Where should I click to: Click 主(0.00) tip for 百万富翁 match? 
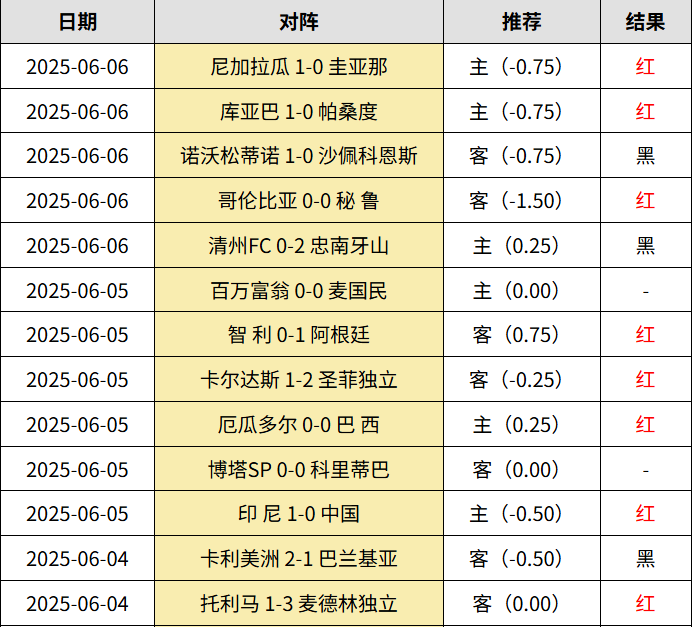coord(516,291)
